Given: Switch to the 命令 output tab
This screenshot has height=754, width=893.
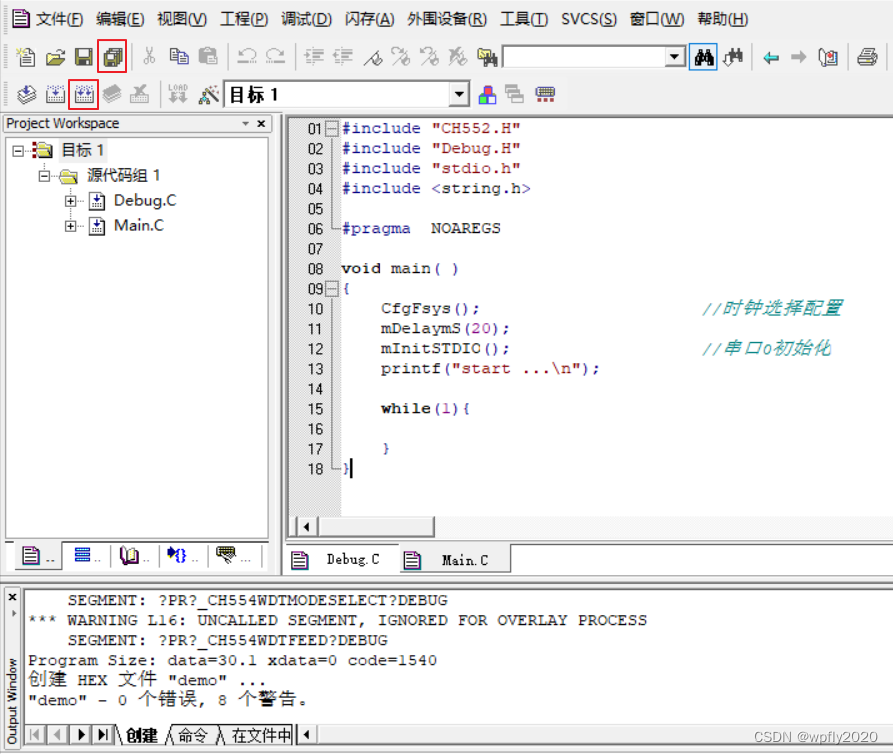Looking at the screenshot, I should [x=193, y=735].
